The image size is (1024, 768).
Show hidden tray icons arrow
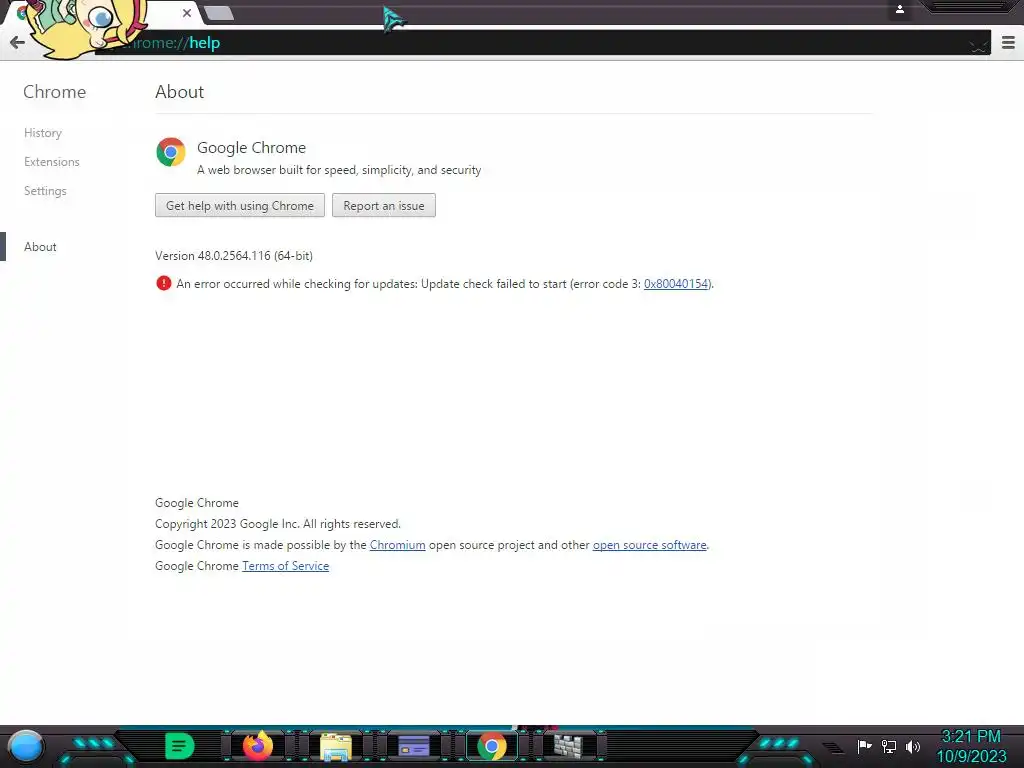click(833, 747)
